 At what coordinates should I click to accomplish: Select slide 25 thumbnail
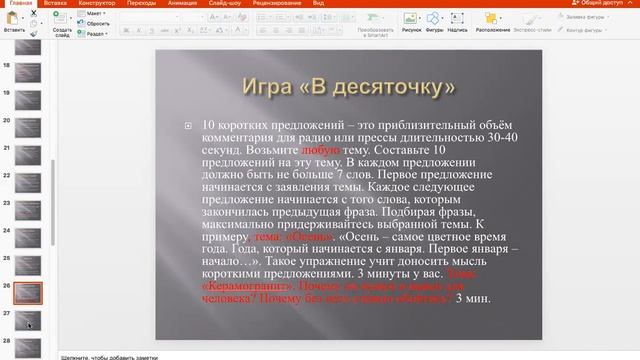[28, 266]
